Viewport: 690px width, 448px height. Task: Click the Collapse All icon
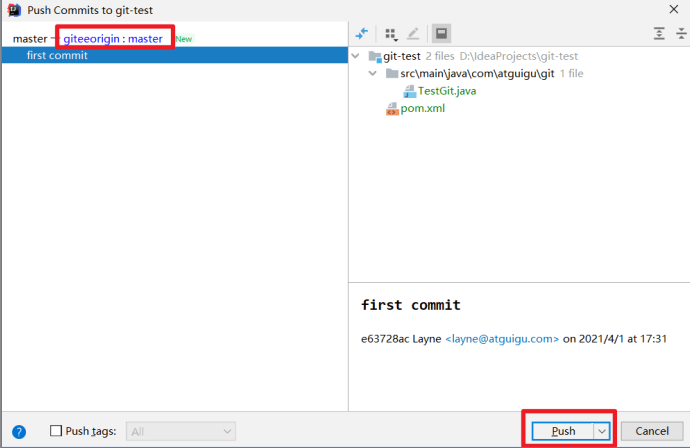(x=681, y=33)
